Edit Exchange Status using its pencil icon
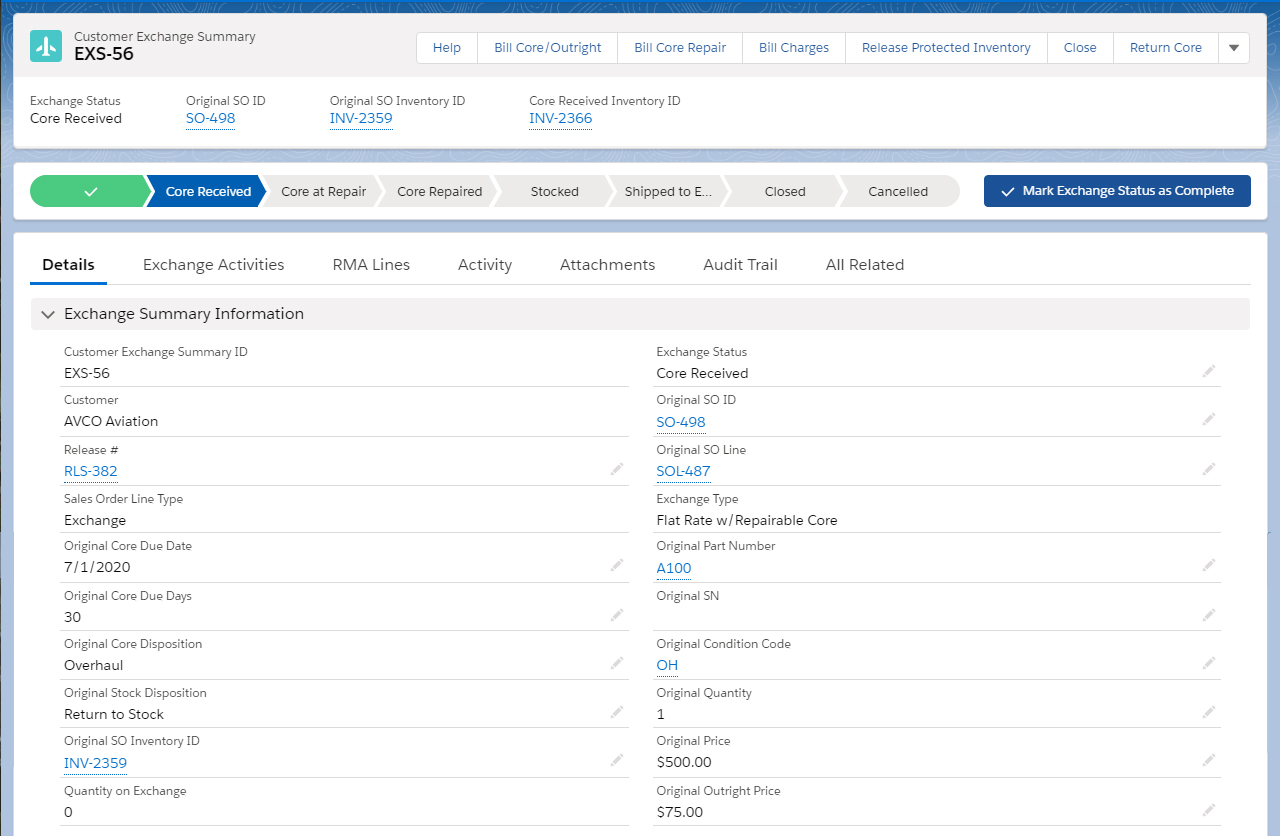The image size is (1280, 836). click(1208, 371)
